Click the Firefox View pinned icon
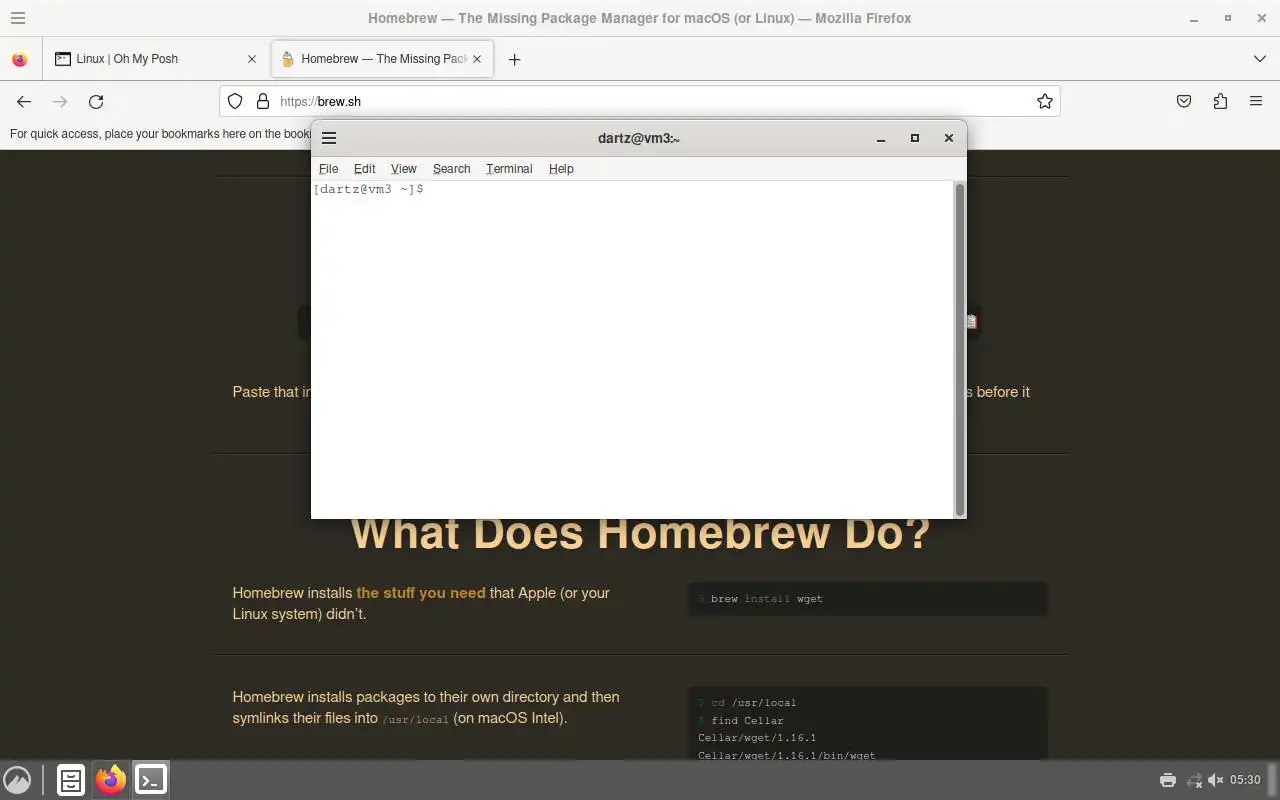 (19, 59)
